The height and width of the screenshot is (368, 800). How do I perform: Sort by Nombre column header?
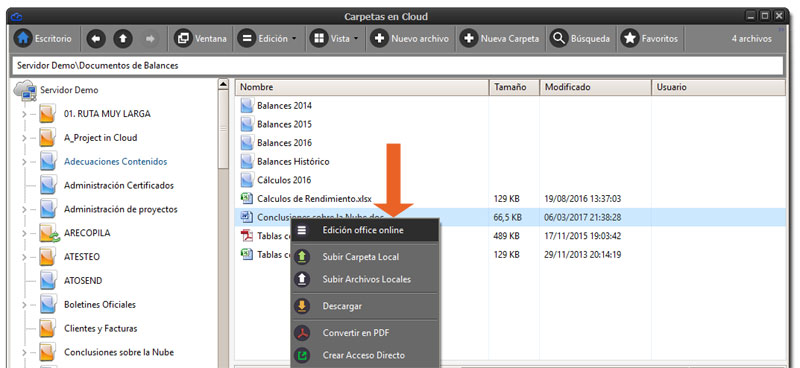coord(362,87)
